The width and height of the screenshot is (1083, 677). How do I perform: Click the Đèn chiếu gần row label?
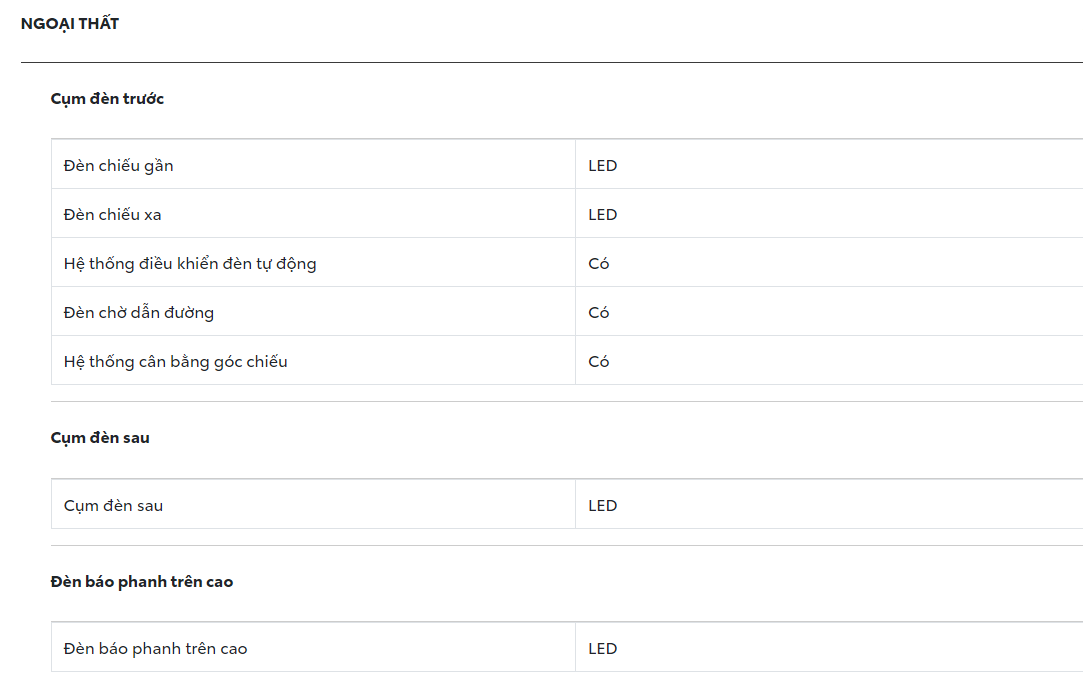(118, 166)
